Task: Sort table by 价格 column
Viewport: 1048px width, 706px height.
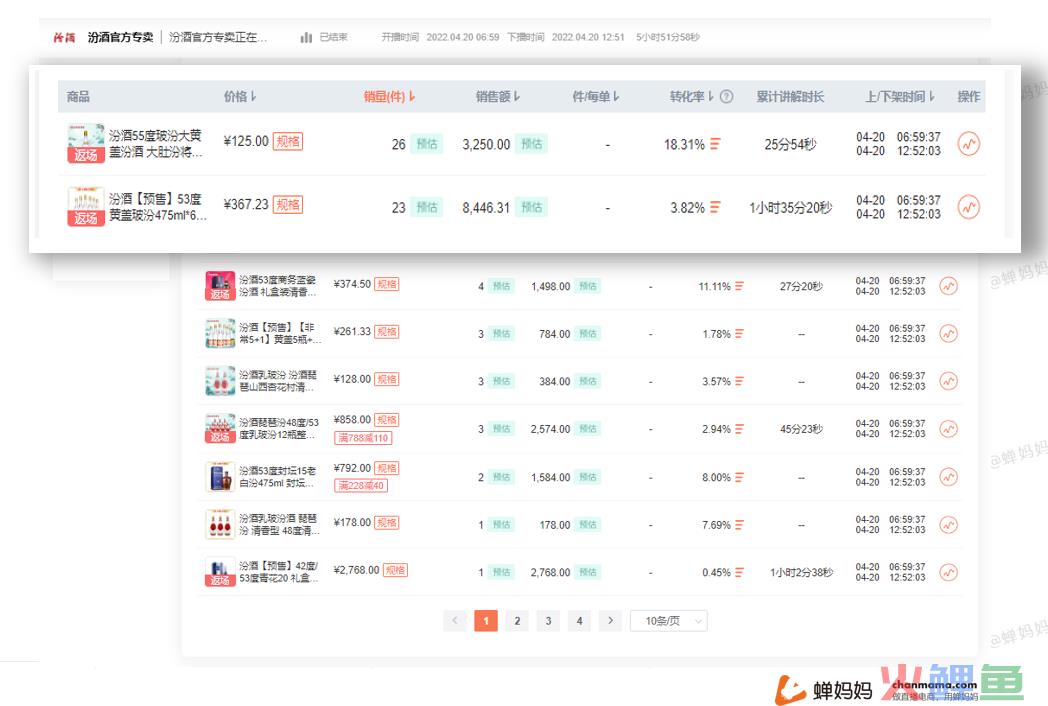Action: click(x=240, y=96)
